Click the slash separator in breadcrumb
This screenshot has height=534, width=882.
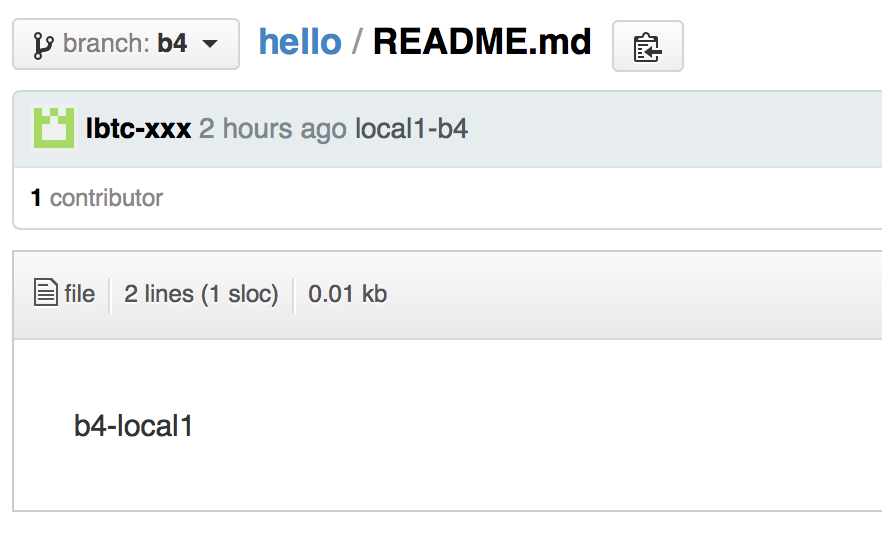(357, 42)
